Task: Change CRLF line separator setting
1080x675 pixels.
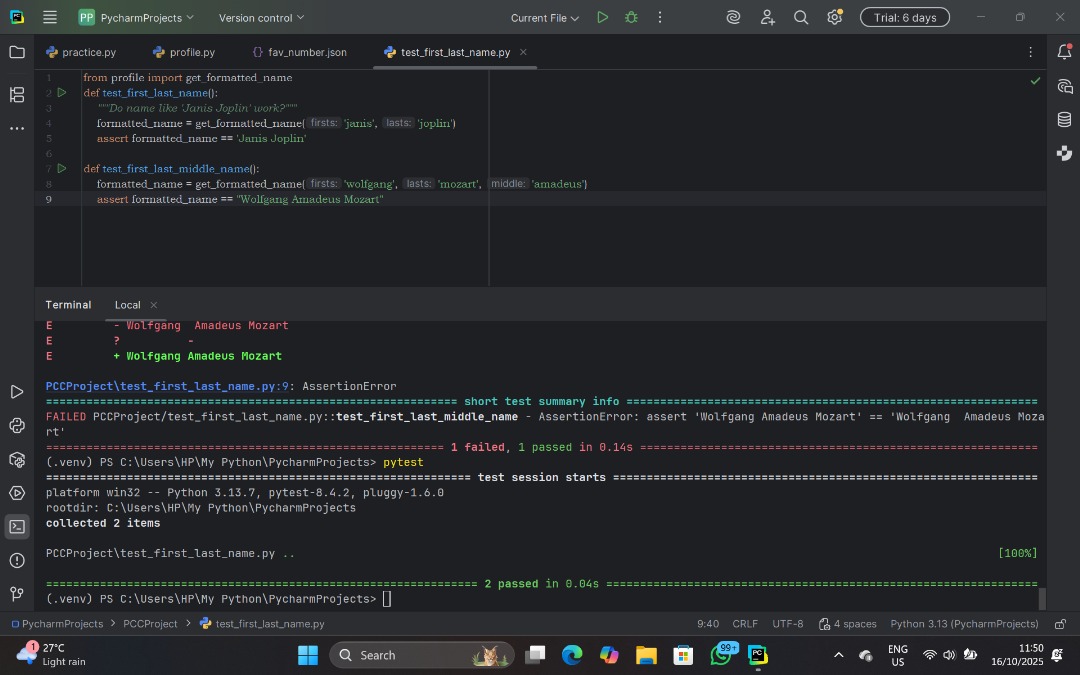Action: tap(745, 624)
